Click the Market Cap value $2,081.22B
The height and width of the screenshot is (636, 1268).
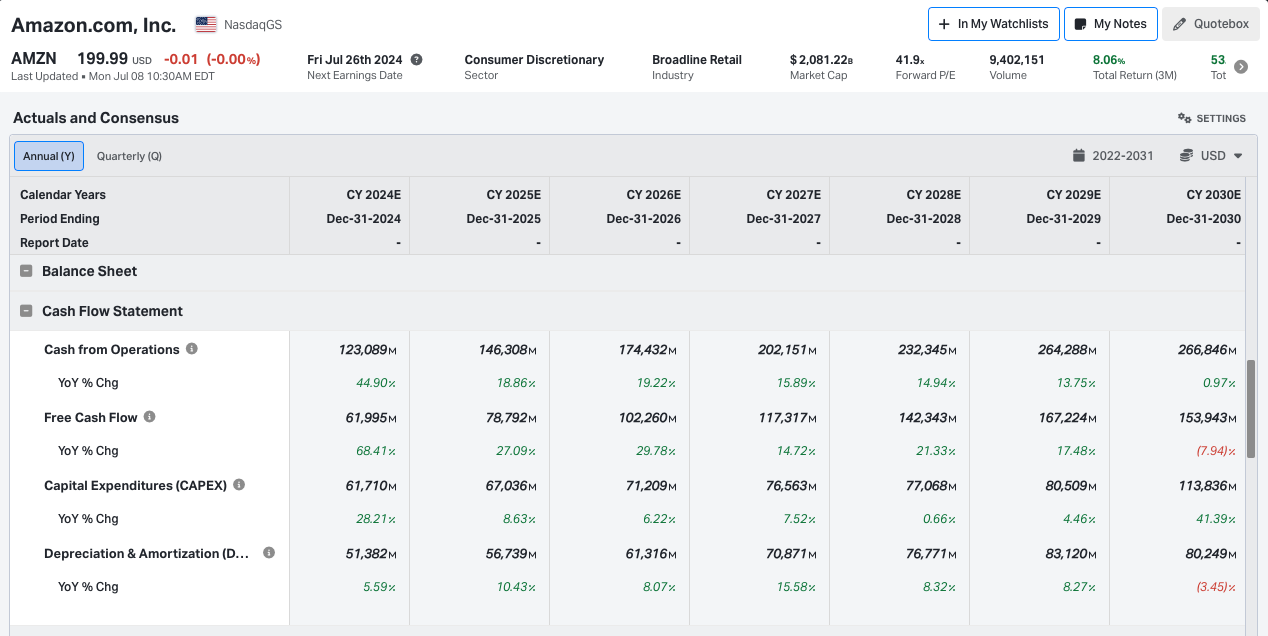pos(821,60)
